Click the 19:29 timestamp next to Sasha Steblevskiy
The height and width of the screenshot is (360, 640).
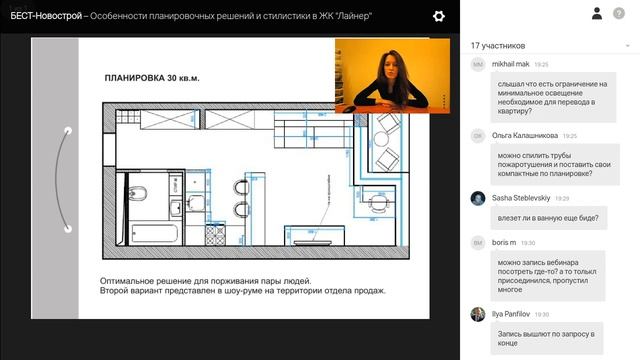(x=562, y=198)
